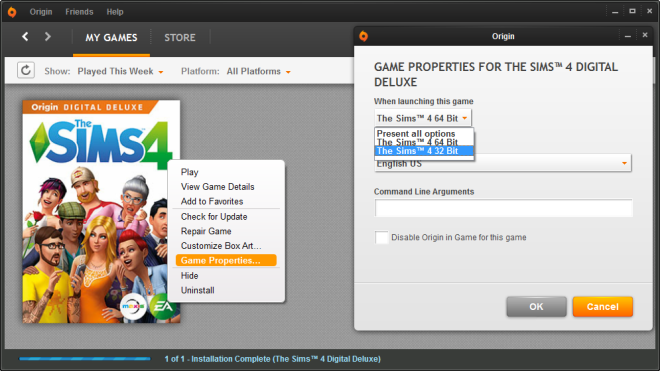Click the Origin logo in the dialog title bar

pos(364,36)
